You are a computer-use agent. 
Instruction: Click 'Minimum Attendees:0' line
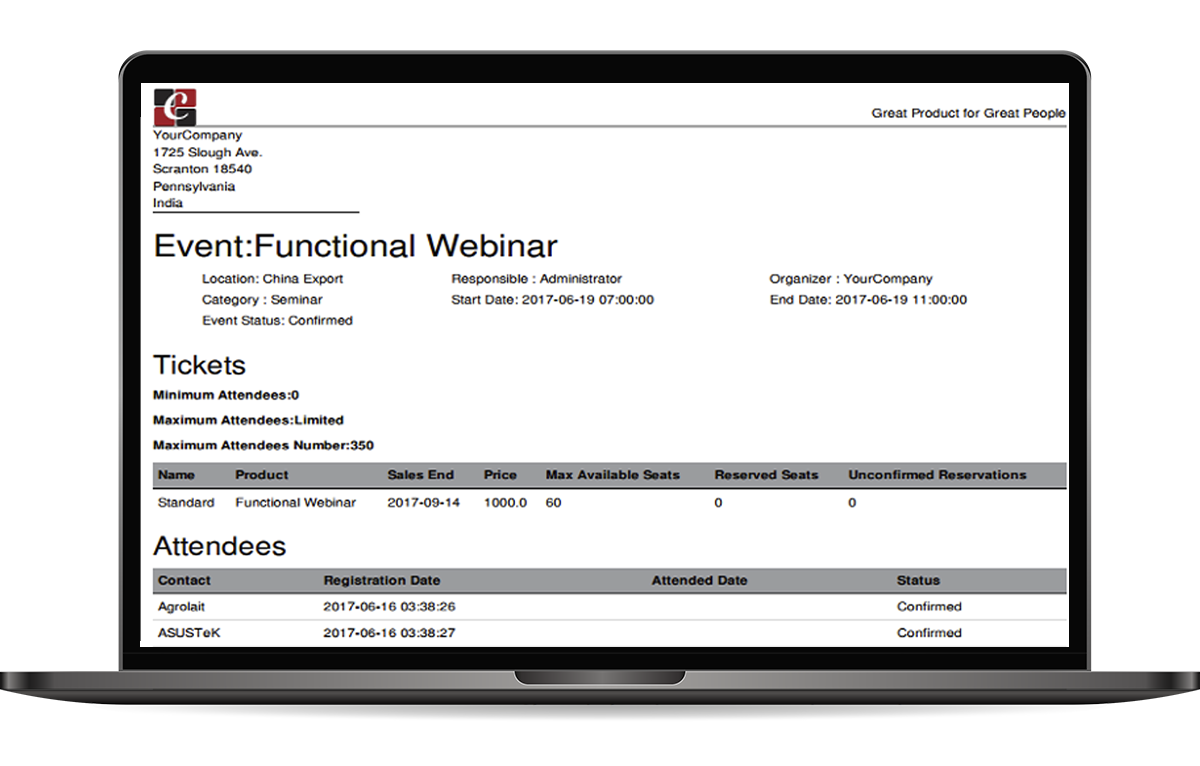226,395
